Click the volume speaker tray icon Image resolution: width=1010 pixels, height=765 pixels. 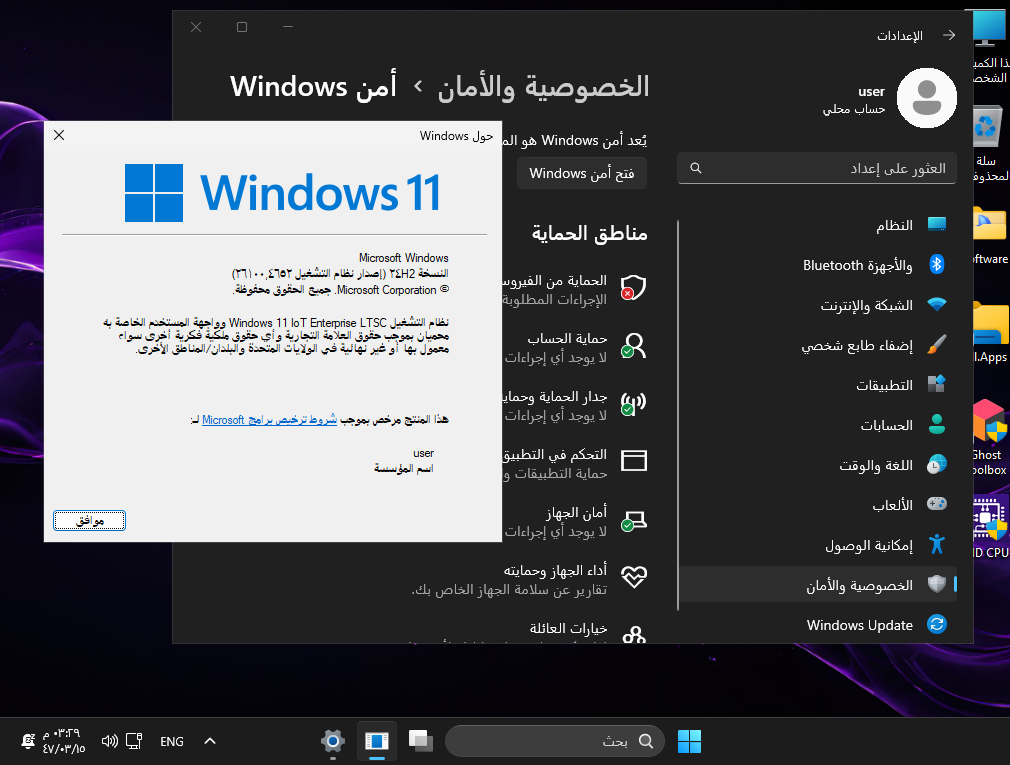110,741
